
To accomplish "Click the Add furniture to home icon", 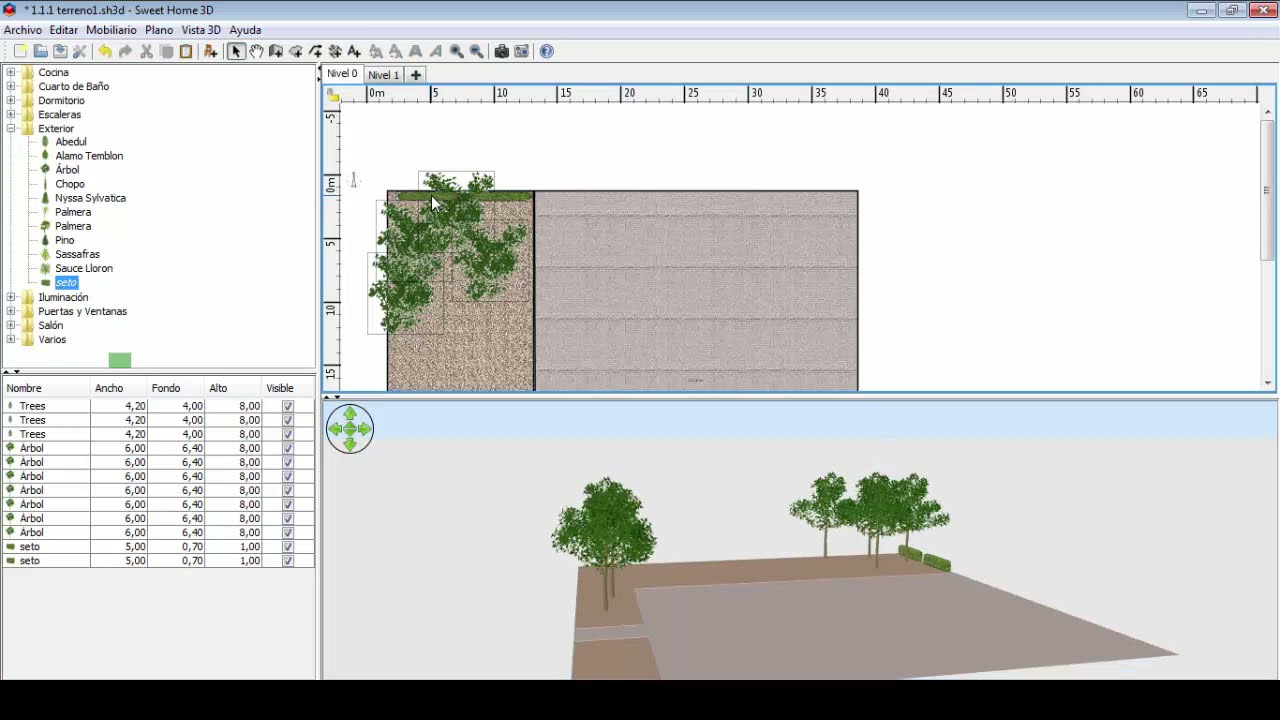I will click(210, 51).
